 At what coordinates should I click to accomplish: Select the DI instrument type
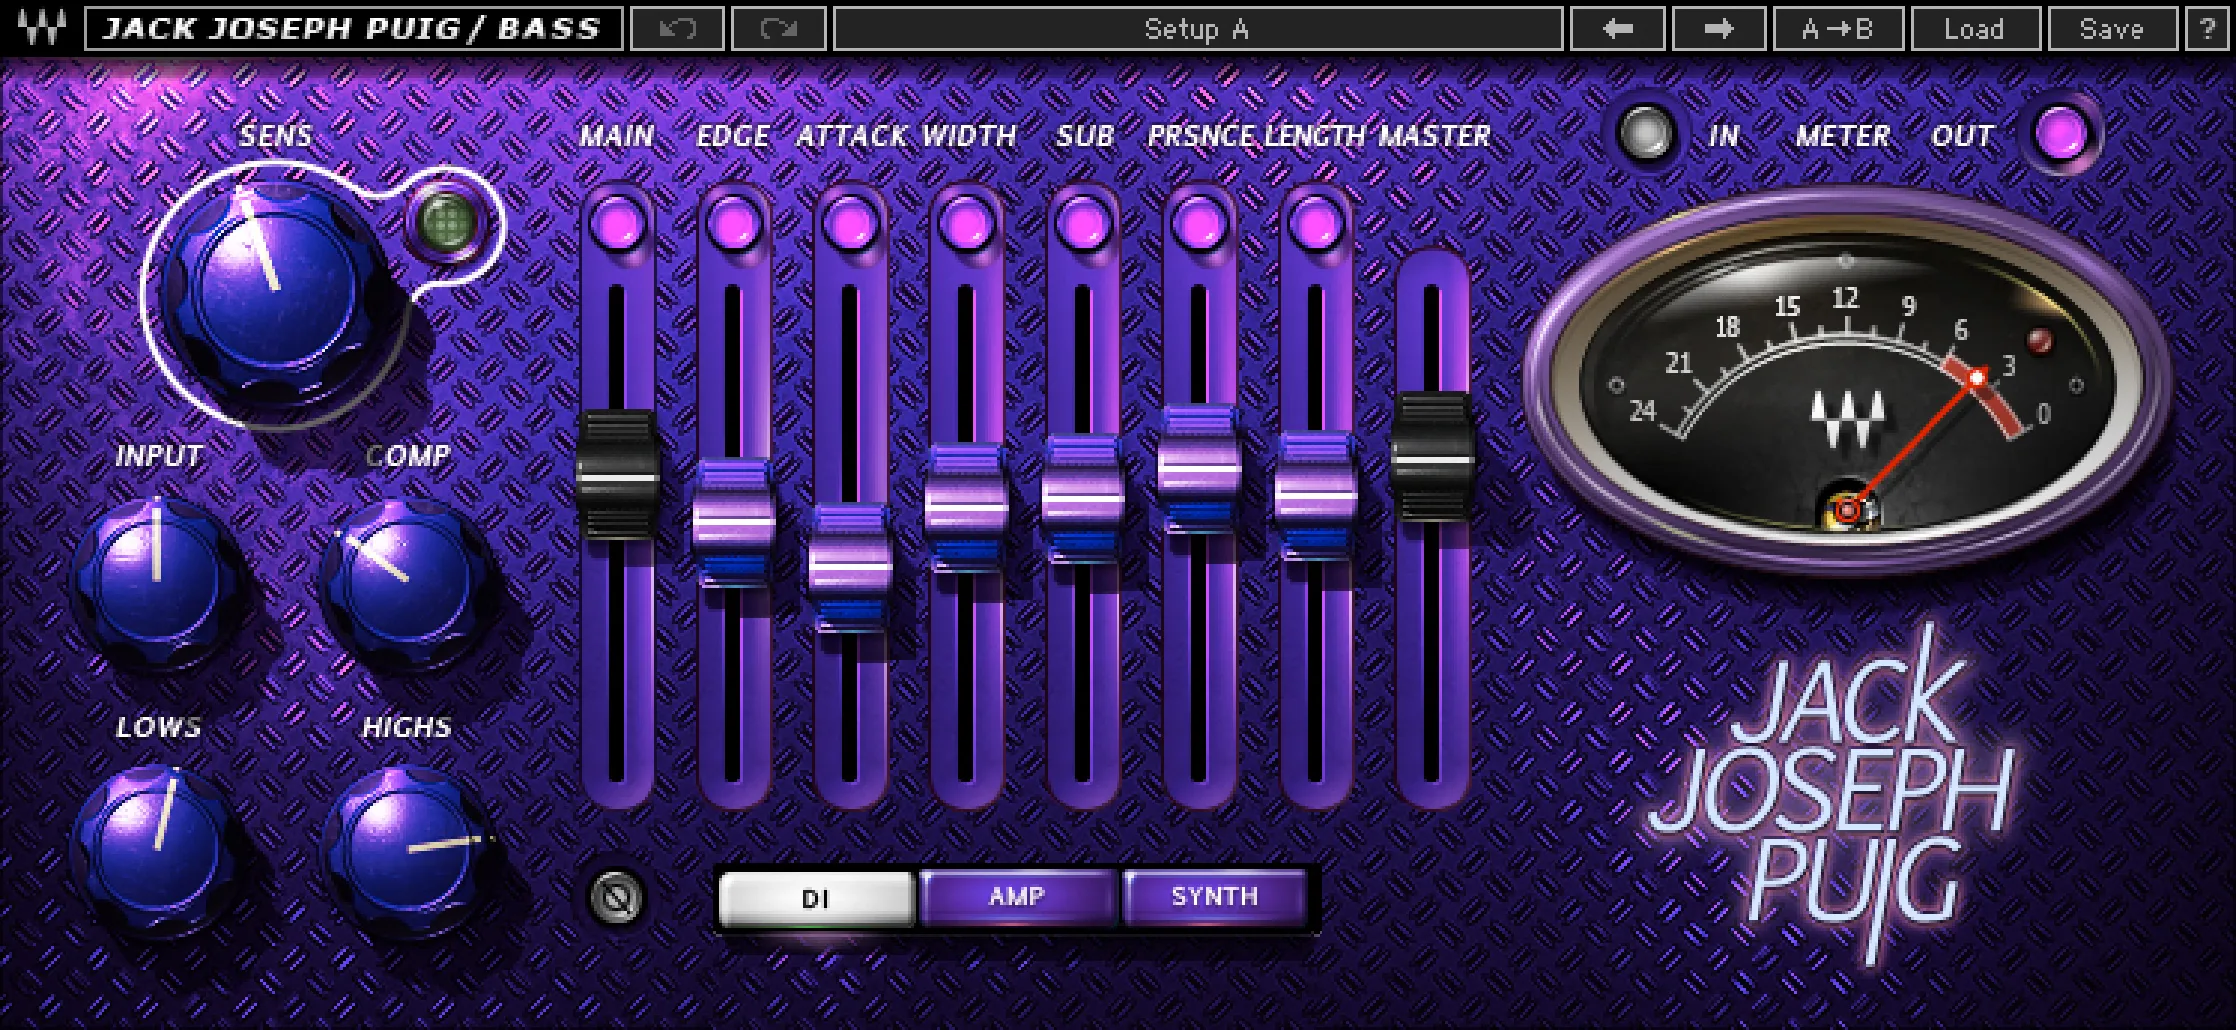pos(816,898)
